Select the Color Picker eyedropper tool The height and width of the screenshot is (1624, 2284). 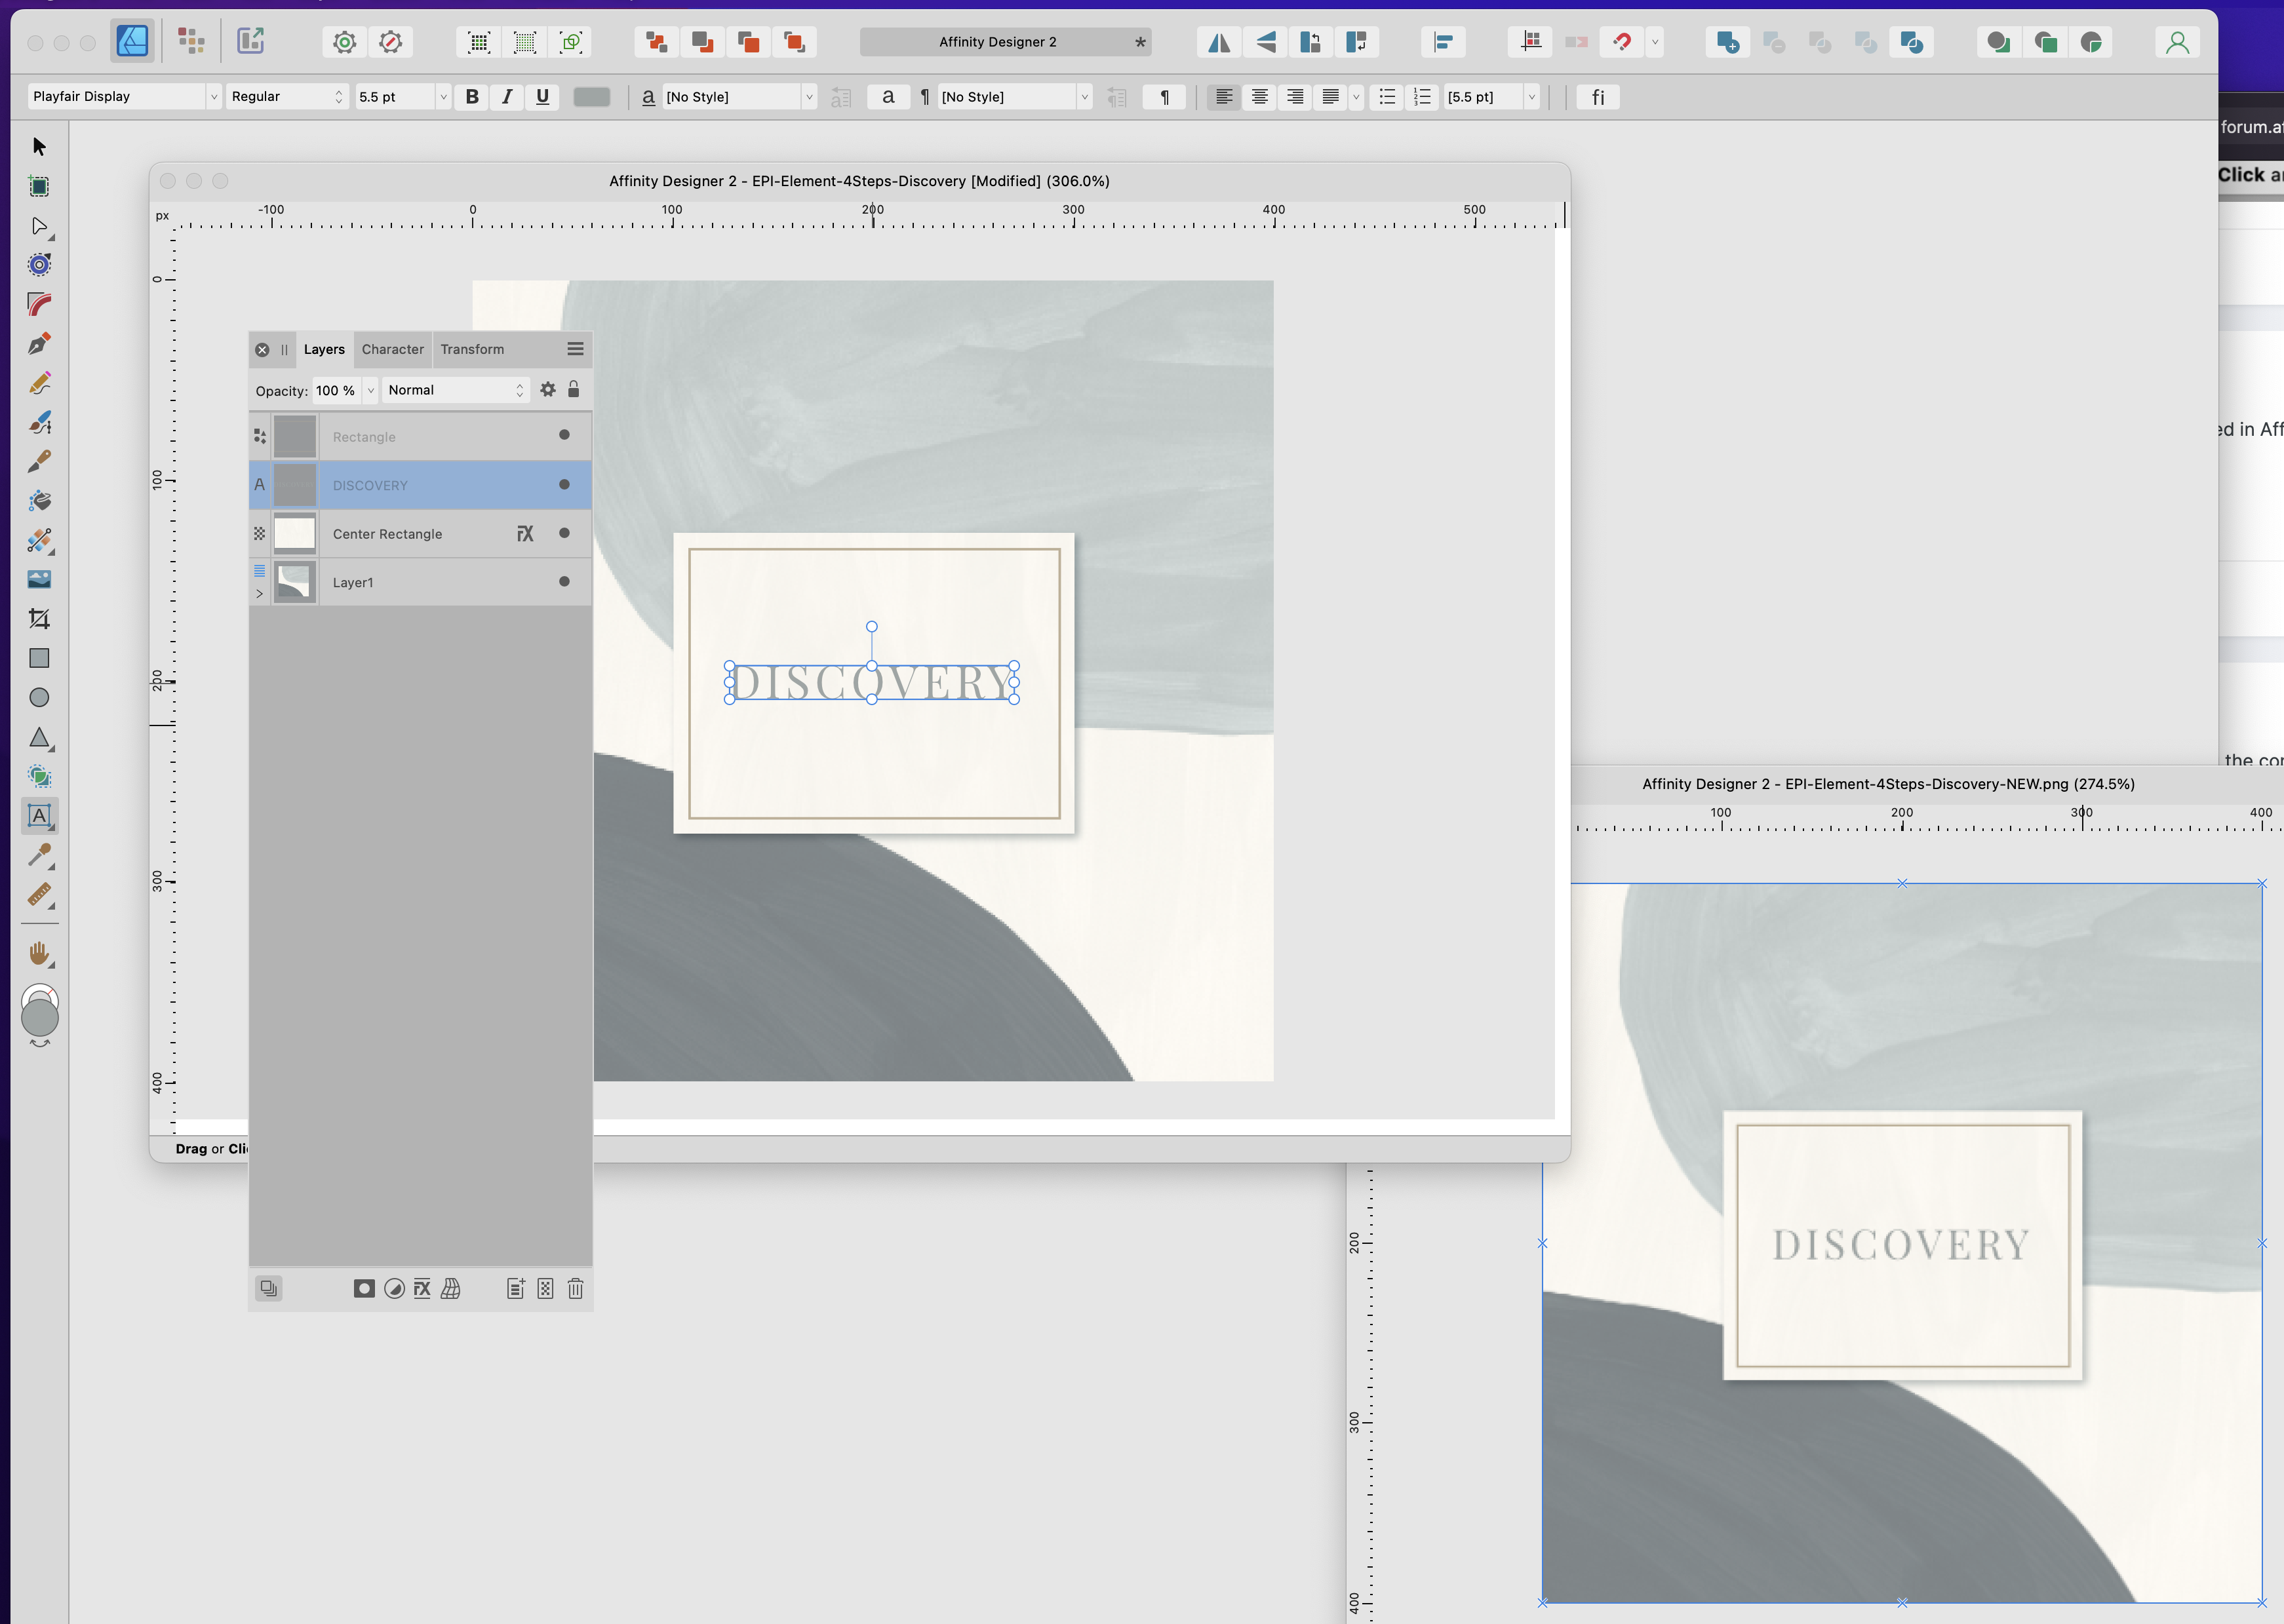(39, 855)
